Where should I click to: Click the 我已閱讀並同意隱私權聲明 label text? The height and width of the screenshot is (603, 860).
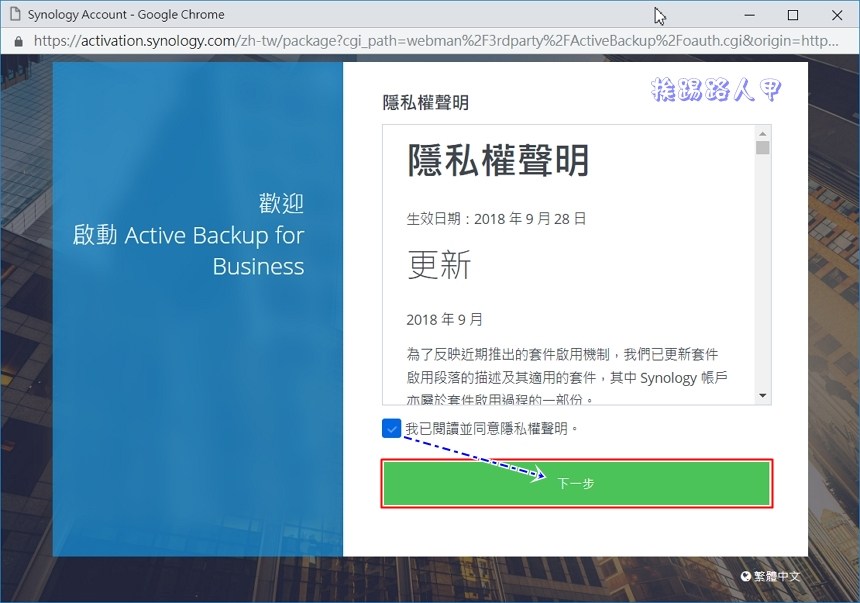tap(491, 429)
